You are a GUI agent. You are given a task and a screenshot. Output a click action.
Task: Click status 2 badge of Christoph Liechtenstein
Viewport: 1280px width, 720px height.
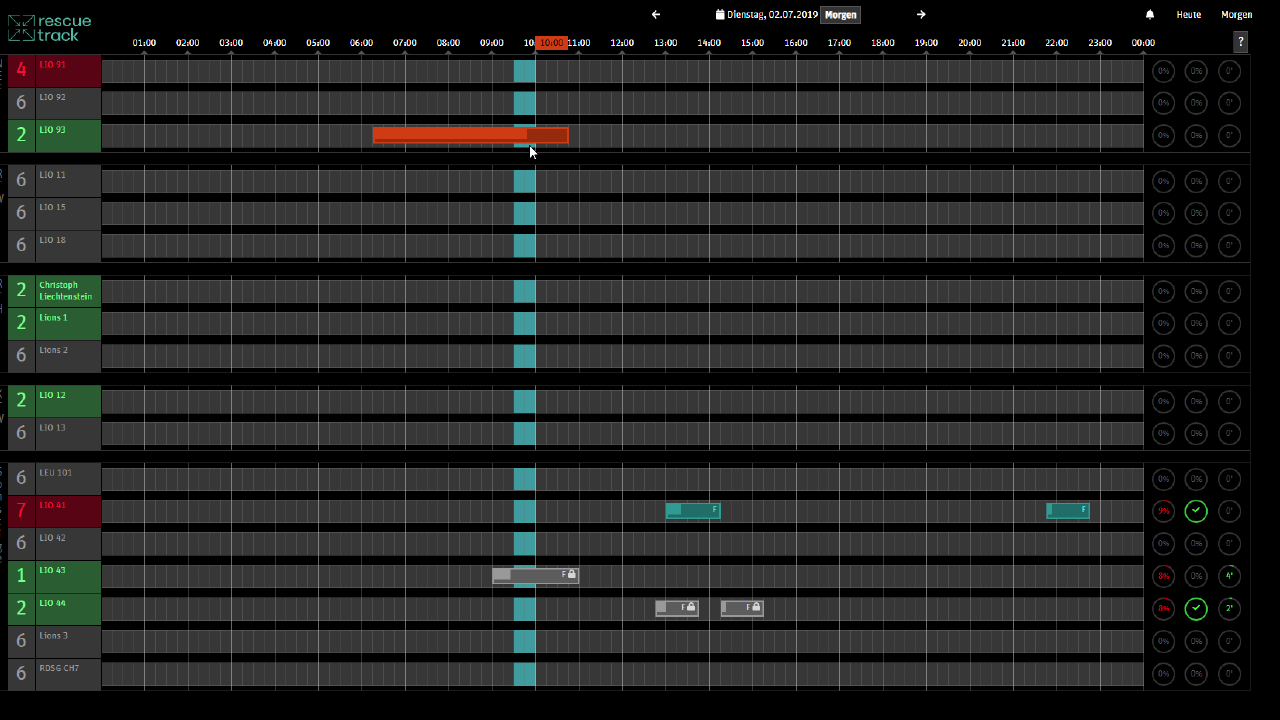21,291
